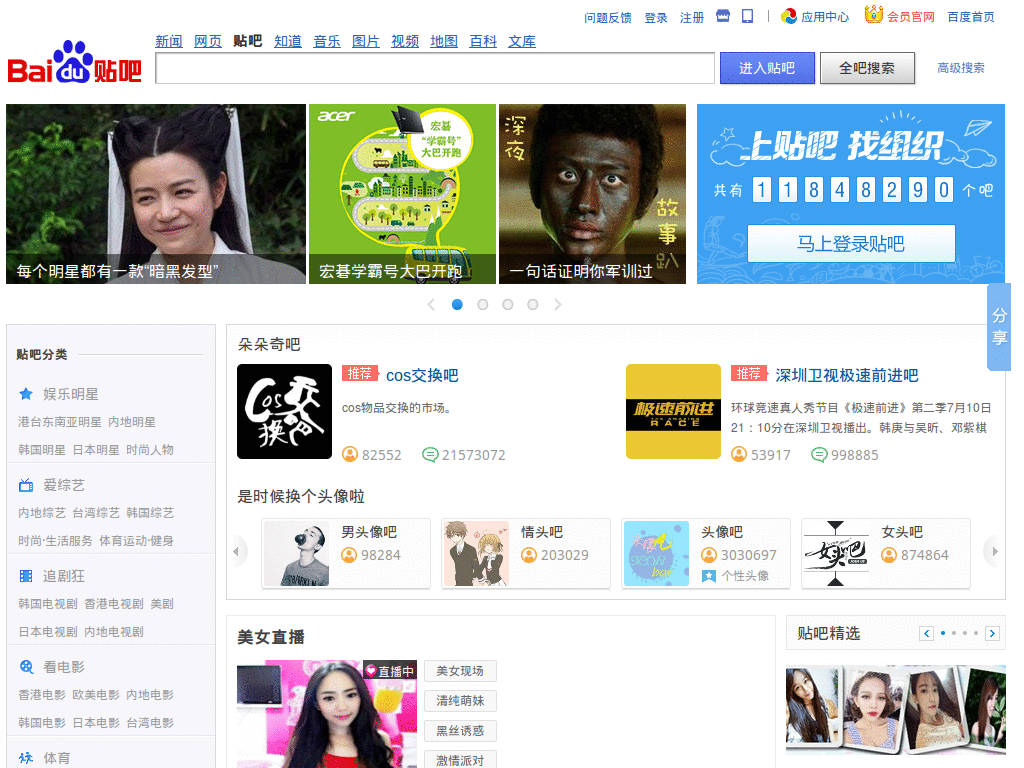Open the 新闻 nav tab
The width and height of the screenshot is (1024, 768).
click(x=168, y=41)
